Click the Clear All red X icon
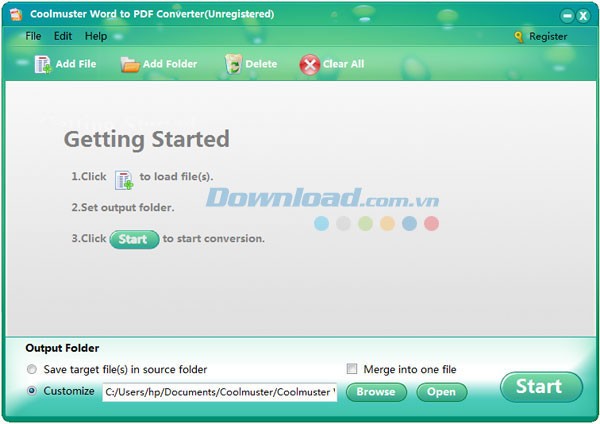 click(310, 64)
